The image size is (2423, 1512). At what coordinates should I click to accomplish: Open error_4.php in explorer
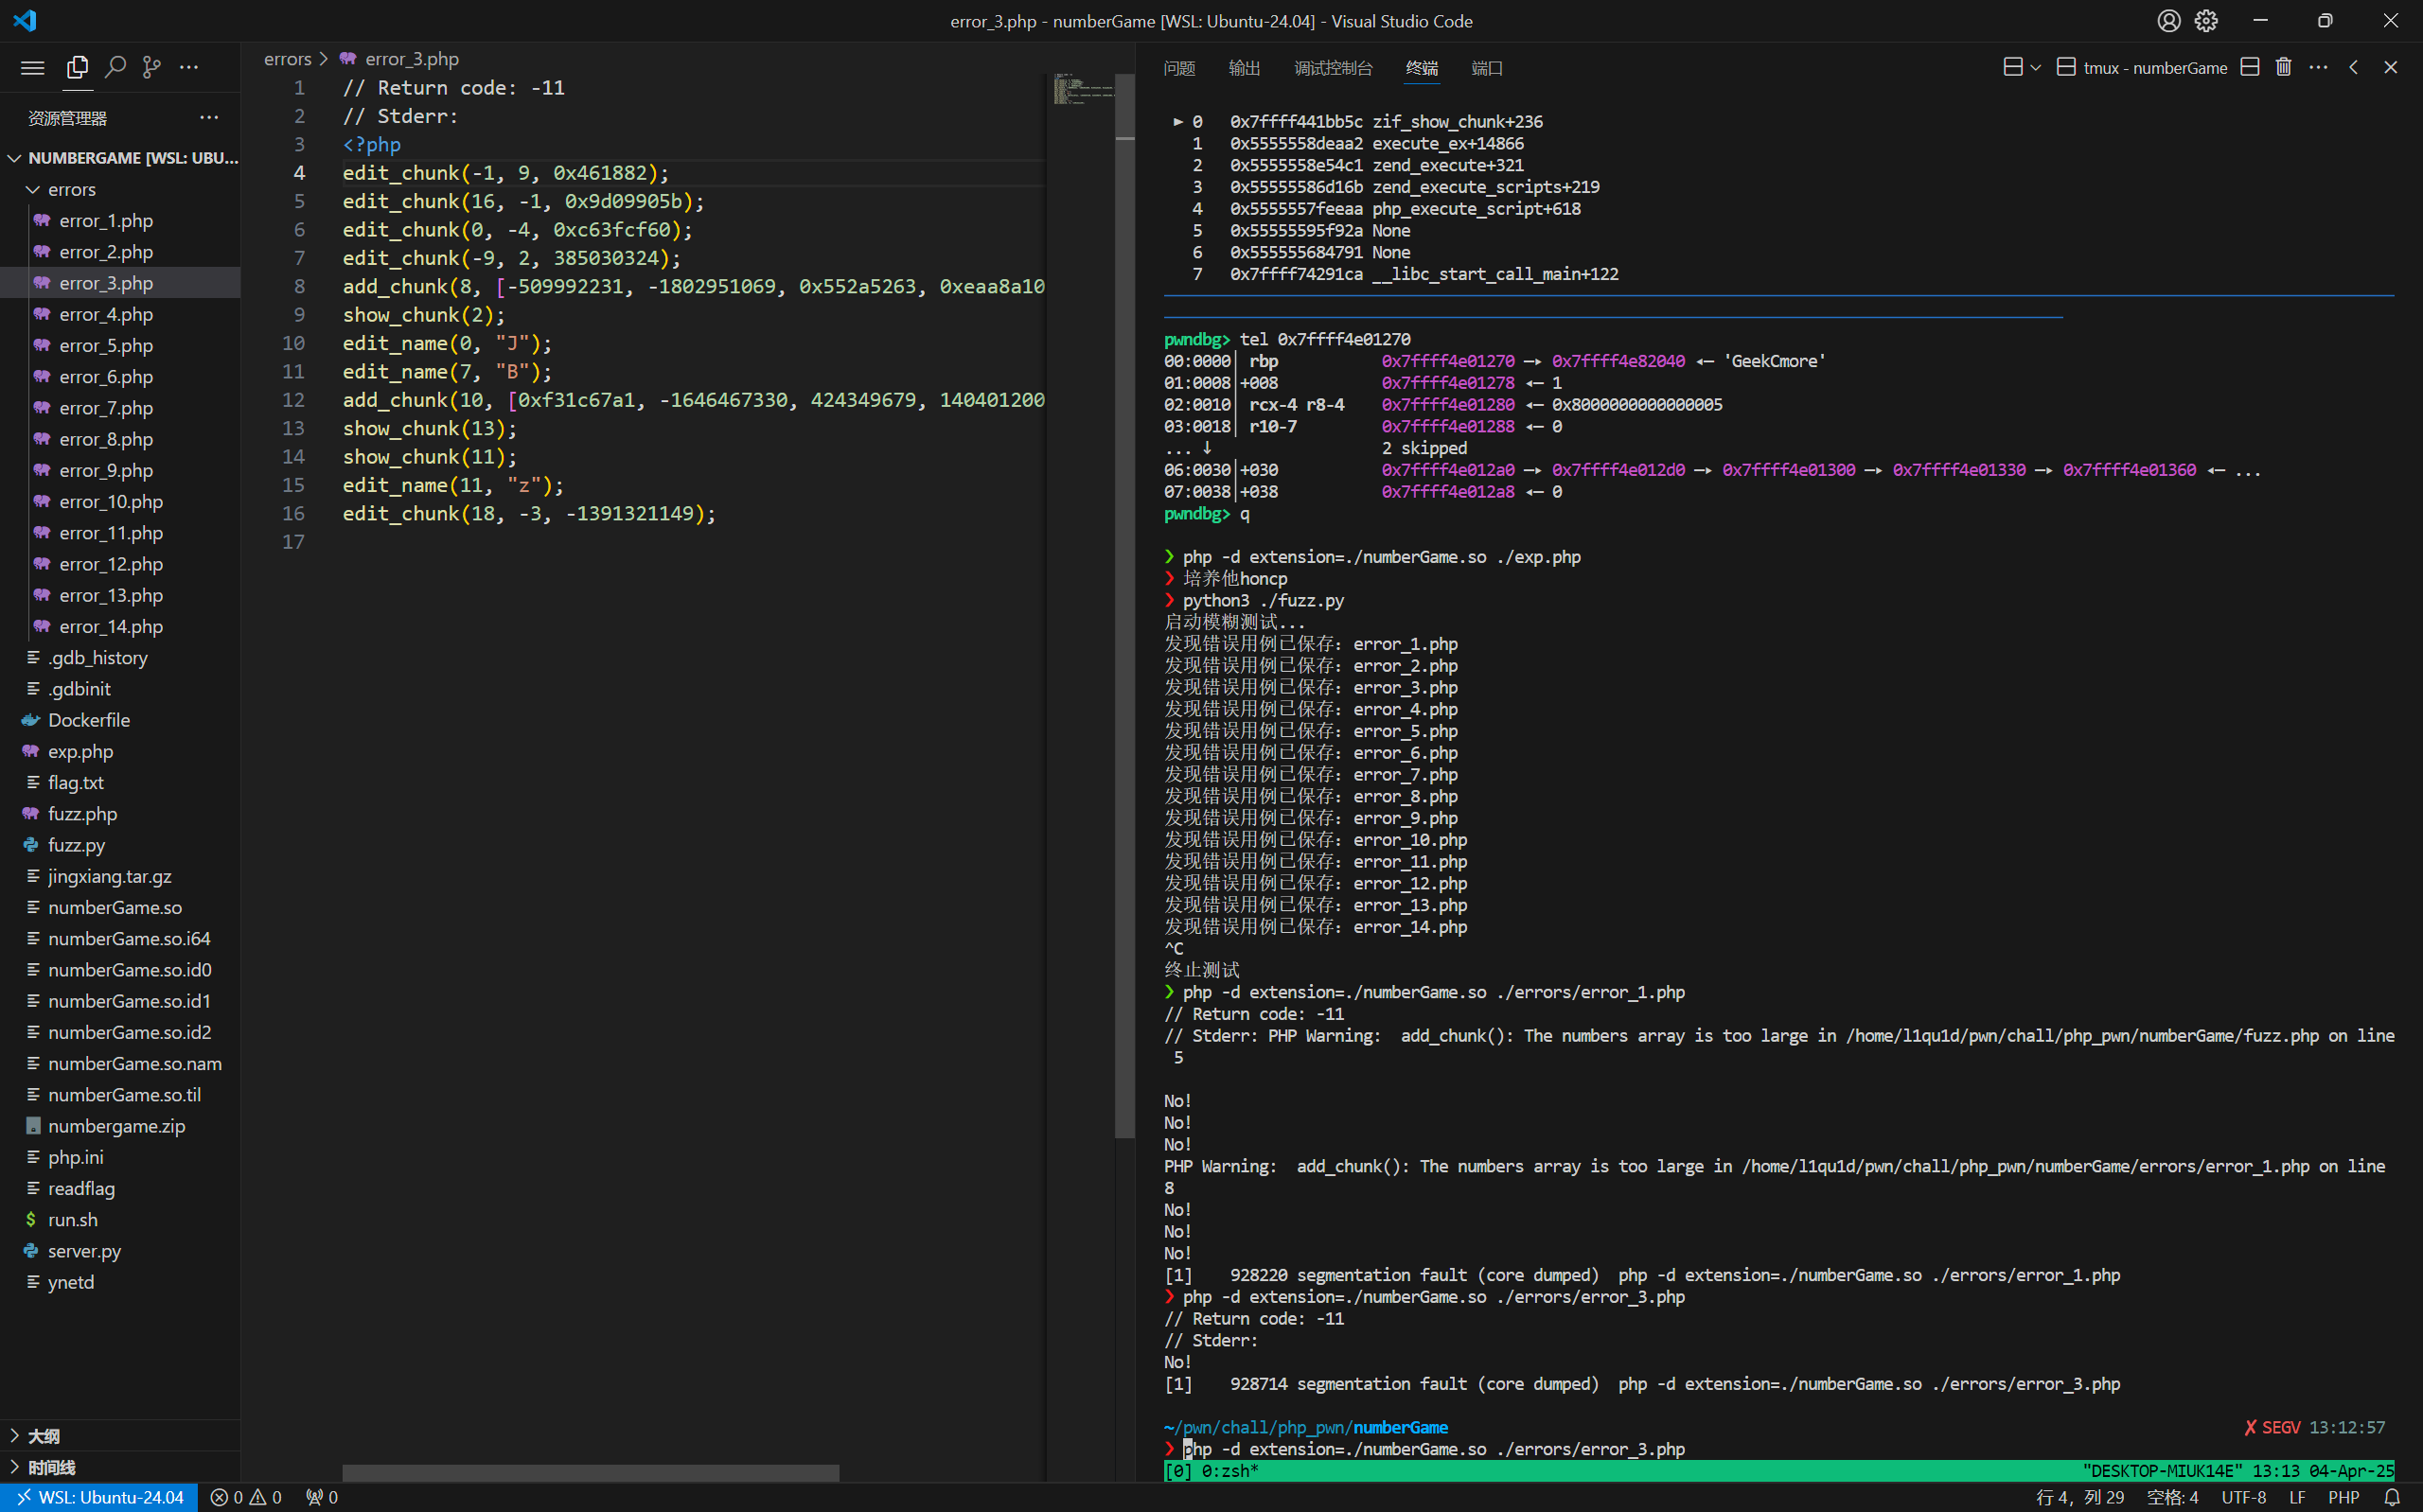click(x=120, y=314)
